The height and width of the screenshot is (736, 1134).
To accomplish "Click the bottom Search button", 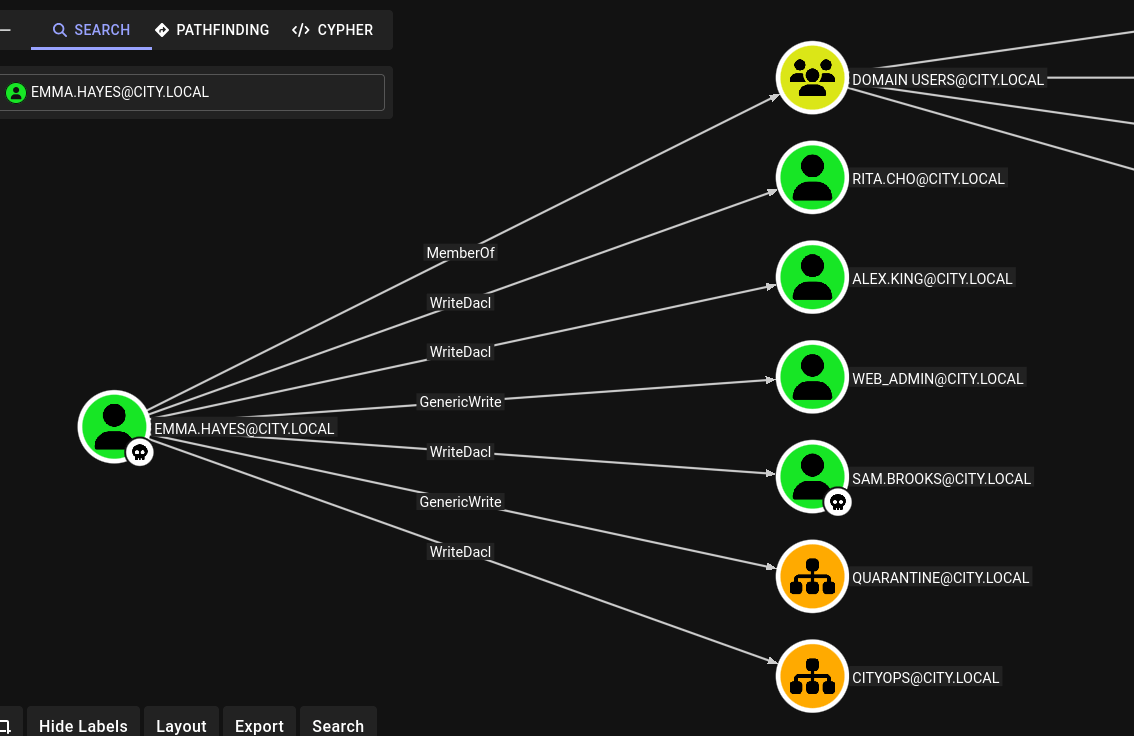I will coord(338,725).
